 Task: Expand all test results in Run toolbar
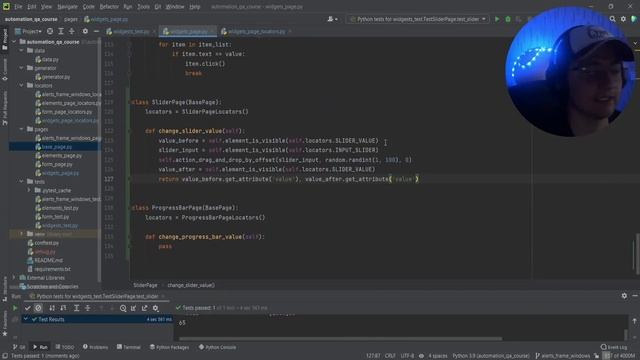(x=76, y=308)
